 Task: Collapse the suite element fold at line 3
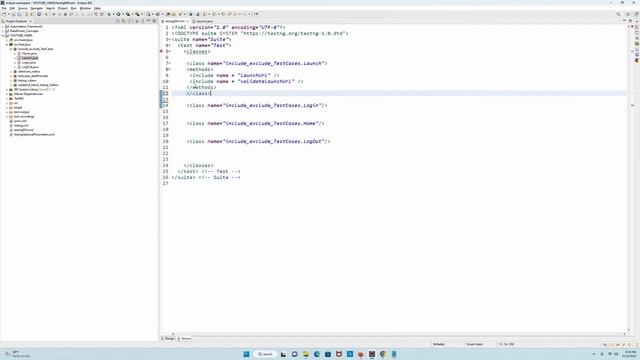[169, 40]
